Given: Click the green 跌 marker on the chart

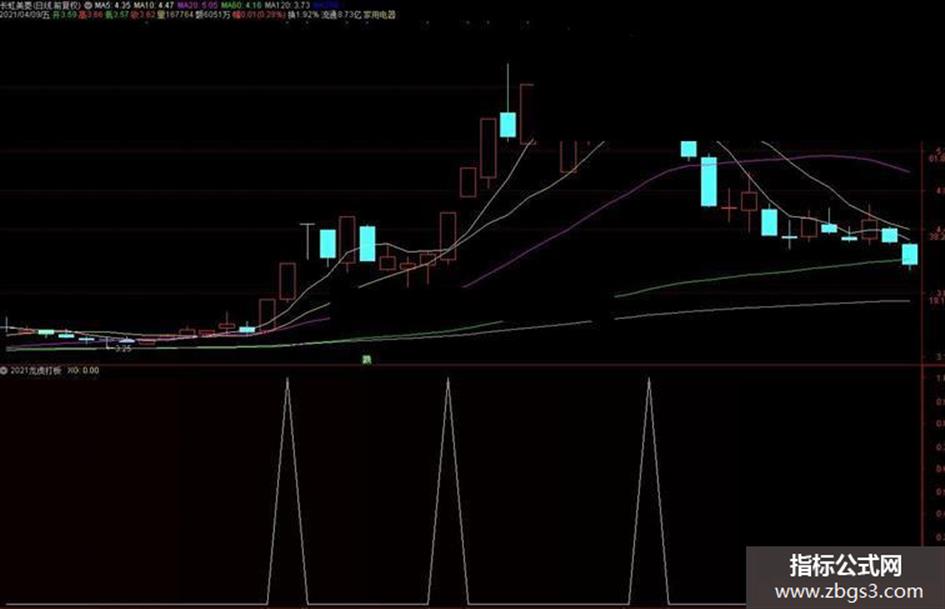Looking at the screenshot, I should 366,359.
